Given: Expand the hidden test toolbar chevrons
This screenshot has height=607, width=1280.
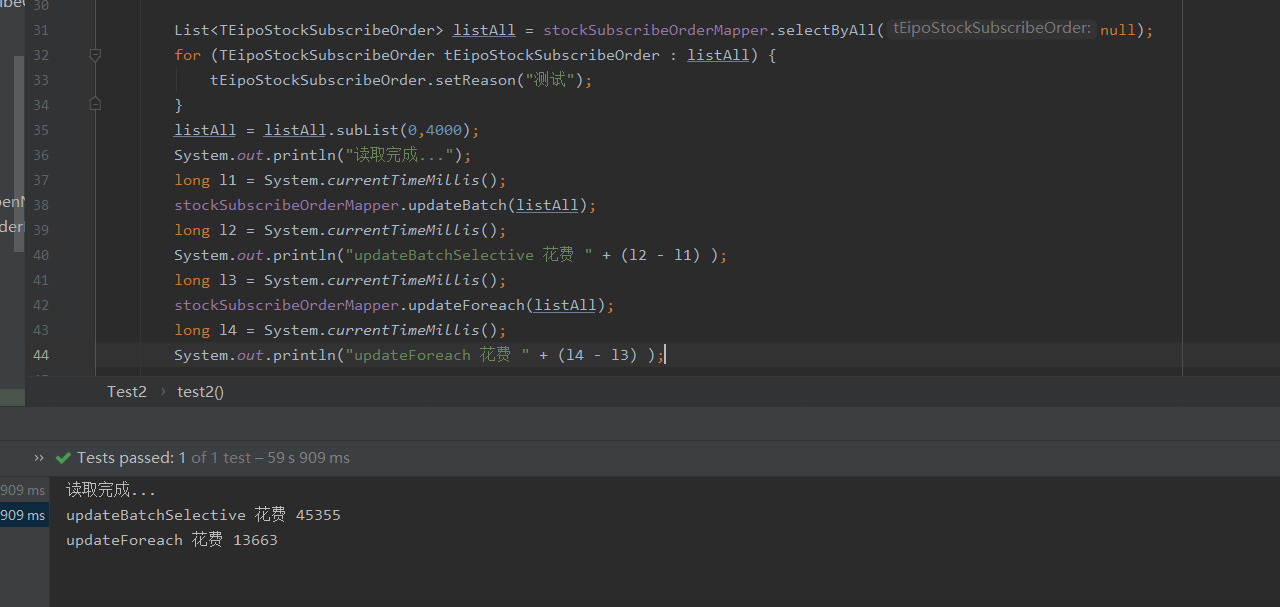Looking at the screenshot, I should pos(39,458).
